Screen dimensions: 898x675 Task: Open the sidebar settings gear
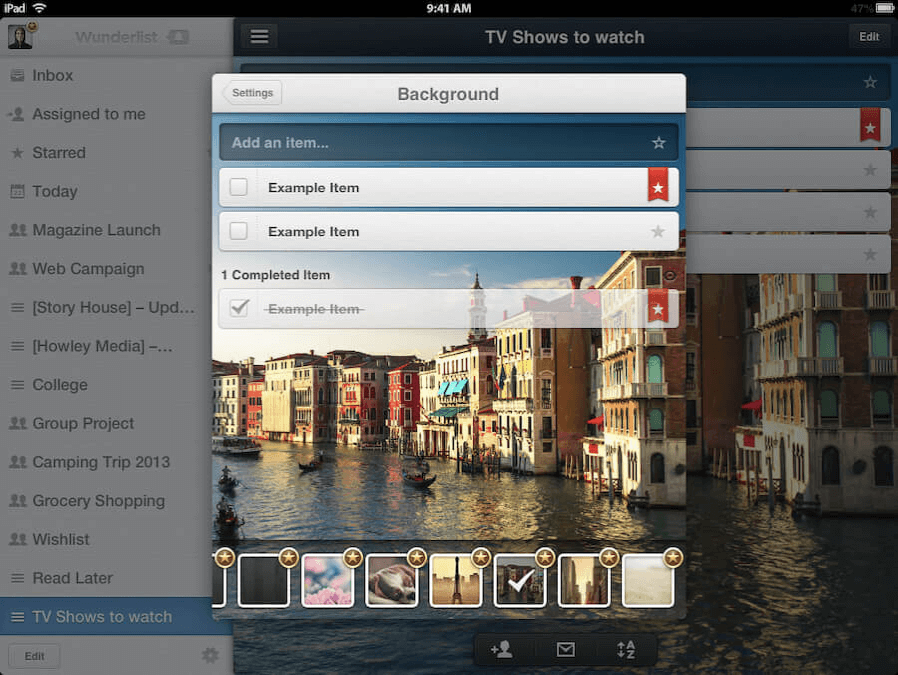[211, 655]
